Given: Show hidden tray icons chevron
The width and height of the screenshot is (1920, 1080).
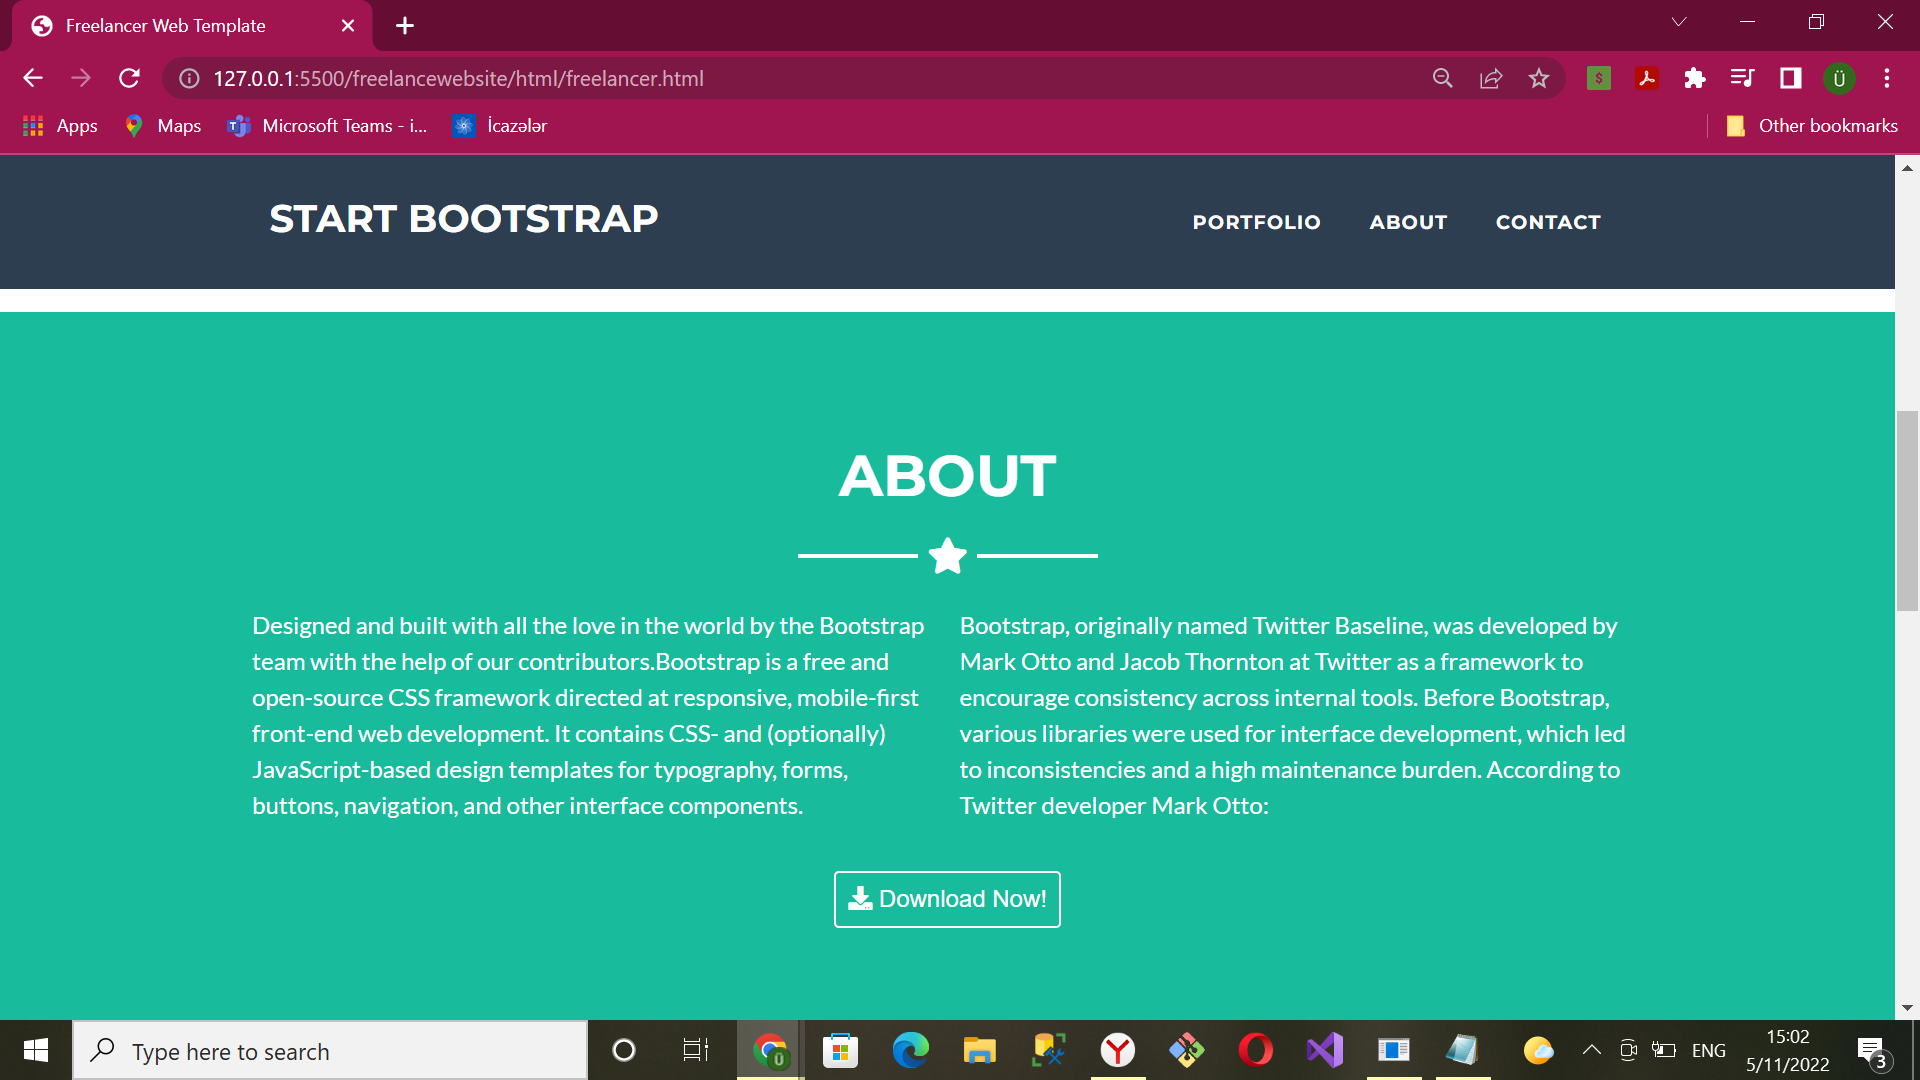Looking at the screenshot, I should (x=1592, y=1050).
